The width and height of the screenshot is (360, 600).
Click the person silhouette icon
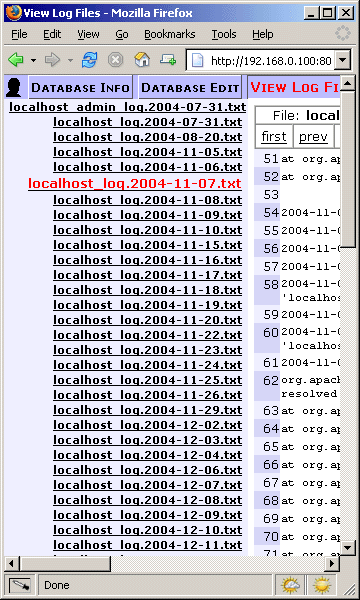point(14,88)
